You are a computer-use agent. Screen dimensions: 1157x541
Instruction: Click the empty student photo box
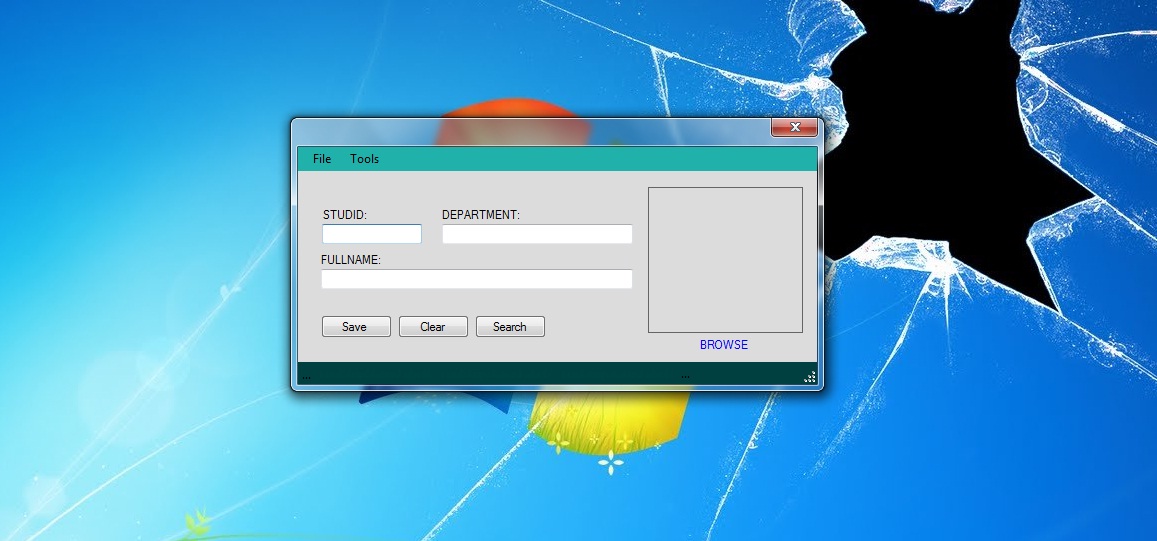[x=725, y=260]
